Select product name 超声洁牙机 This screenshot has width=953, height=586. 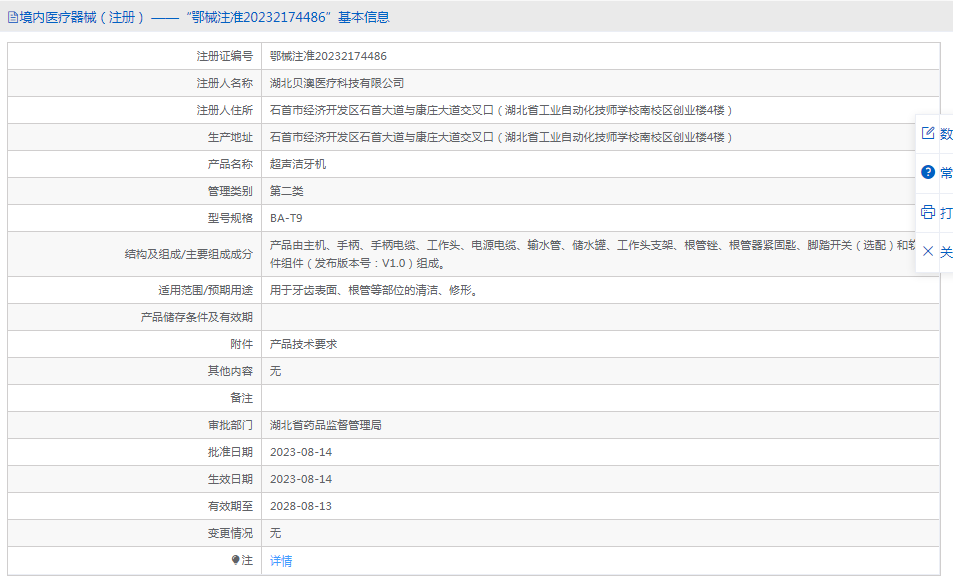pos(298,164)
